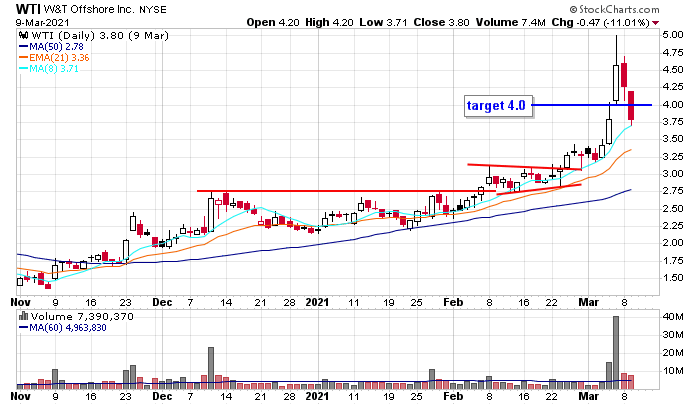Click the WTI (Daily) 3.80 legend label
Screen dimensions: 700x405
click(x=100, y=35)
